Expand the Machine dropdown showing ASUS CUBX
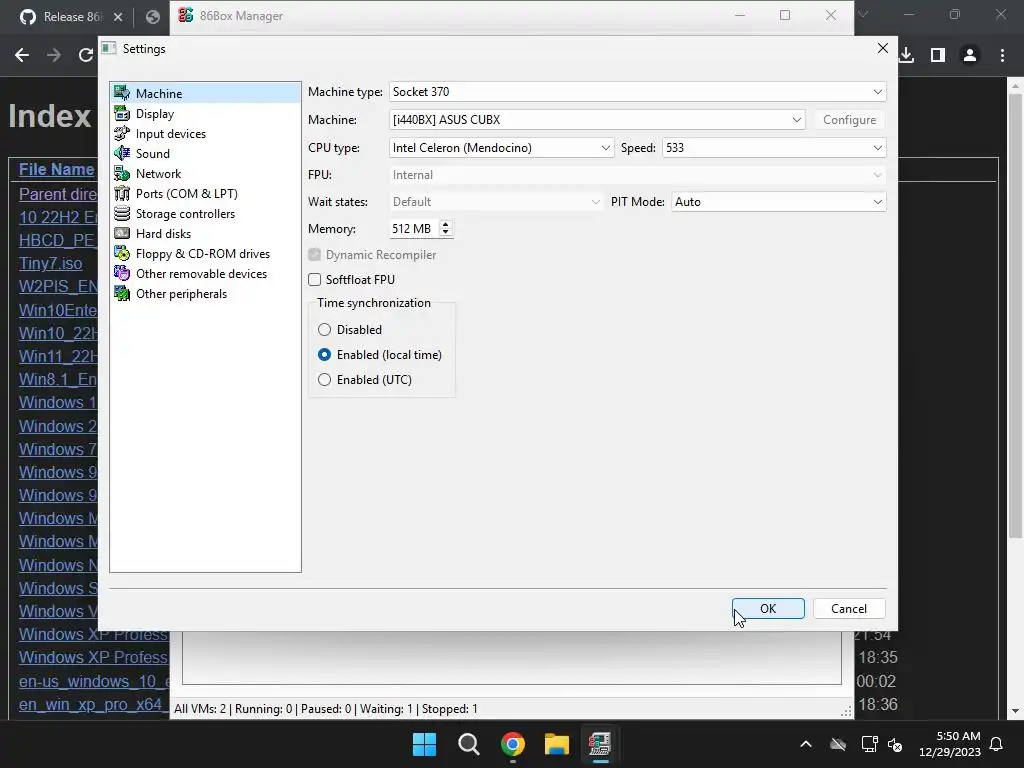The width and height of the screenshot is (1024, 768). [x=597, y=120]
